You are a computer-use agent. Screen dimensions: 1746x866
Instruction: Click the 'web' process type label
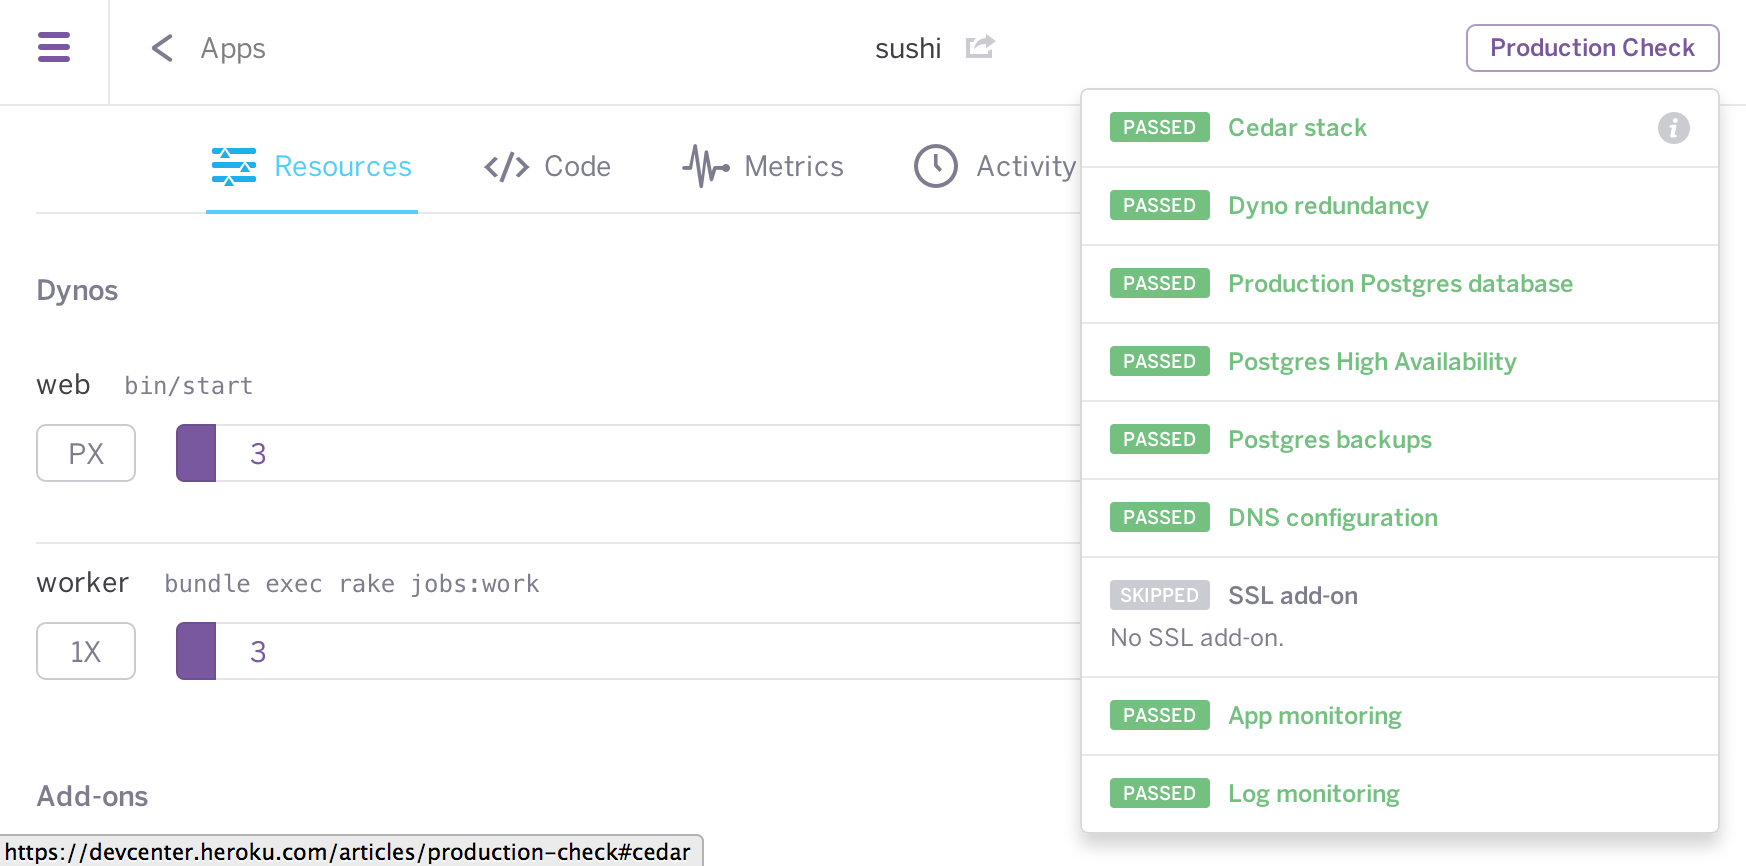point(63,385)
